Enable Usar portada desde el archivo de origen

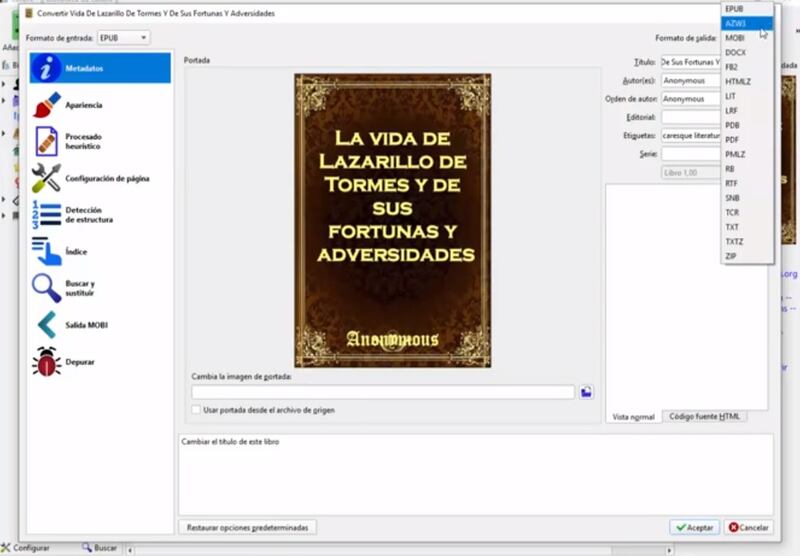coord(196,410)
